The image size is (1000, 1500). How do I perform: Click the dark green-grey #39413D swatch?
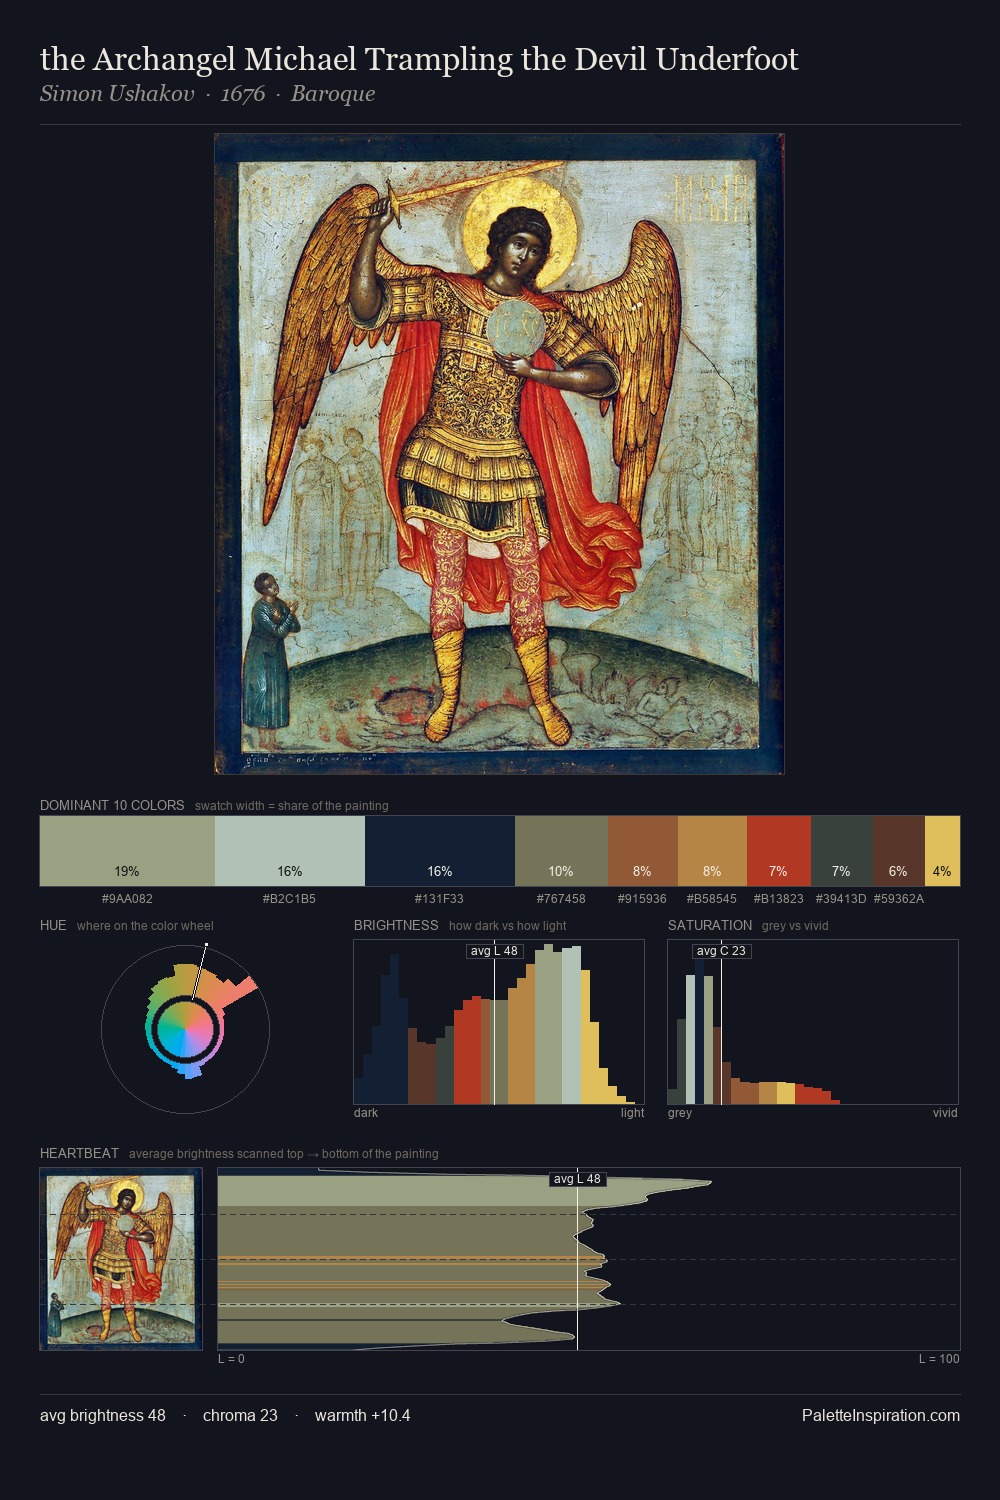(842, 851)
